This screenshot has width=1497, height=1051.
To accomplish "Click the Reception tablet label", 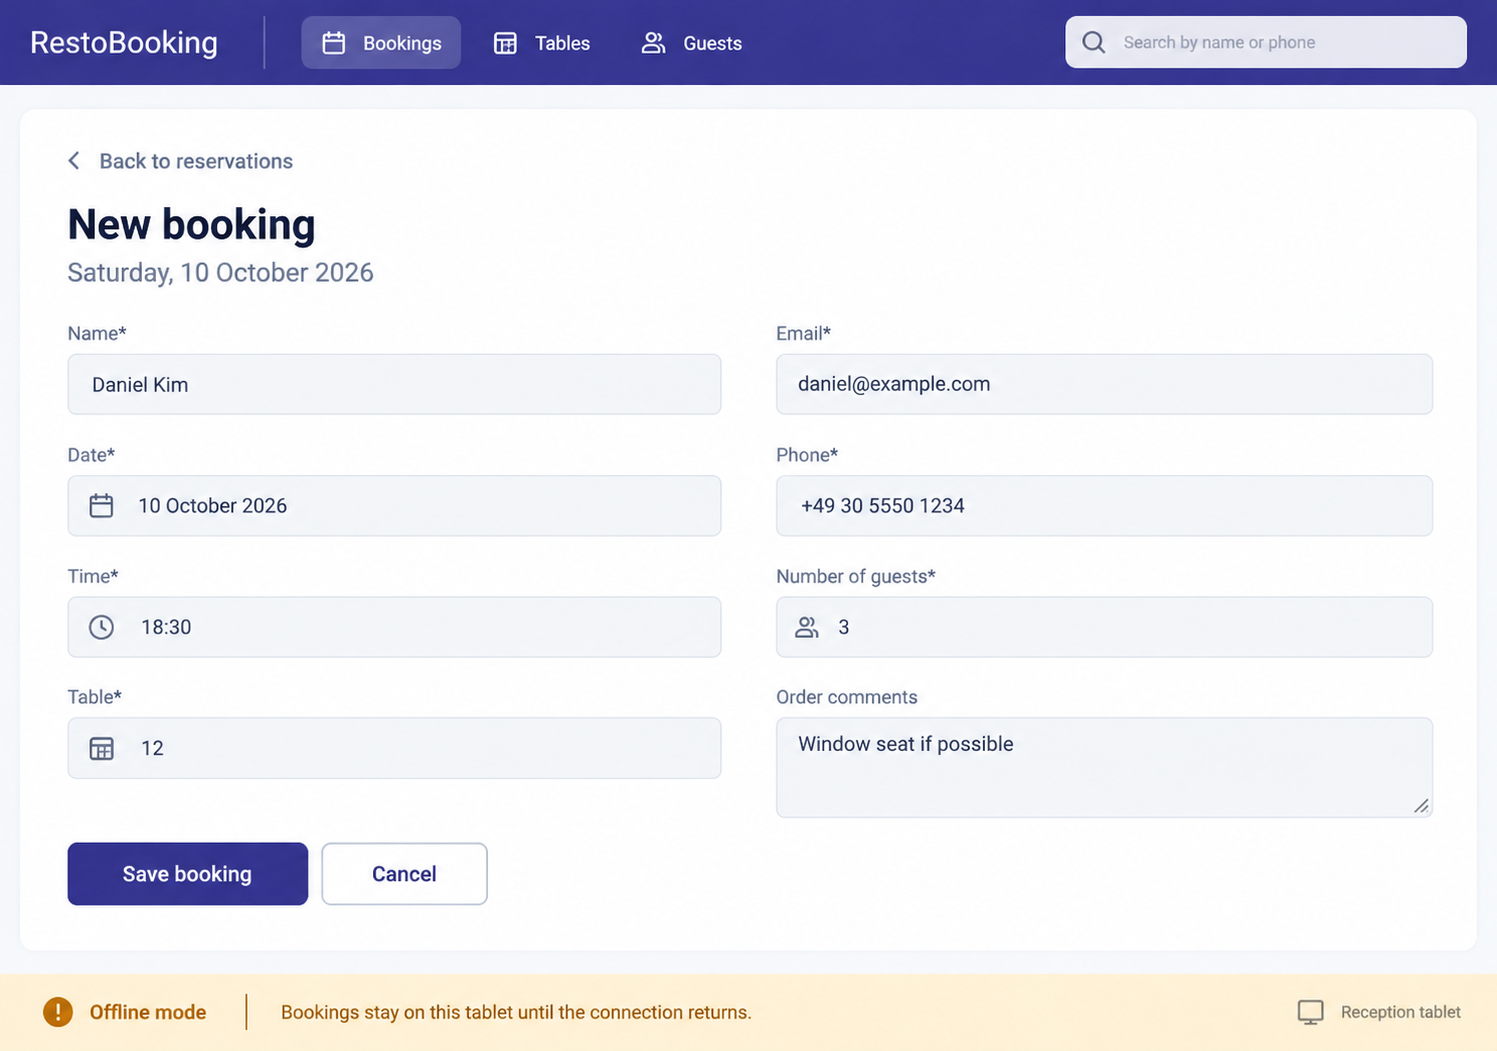I will (1400, 1012).
